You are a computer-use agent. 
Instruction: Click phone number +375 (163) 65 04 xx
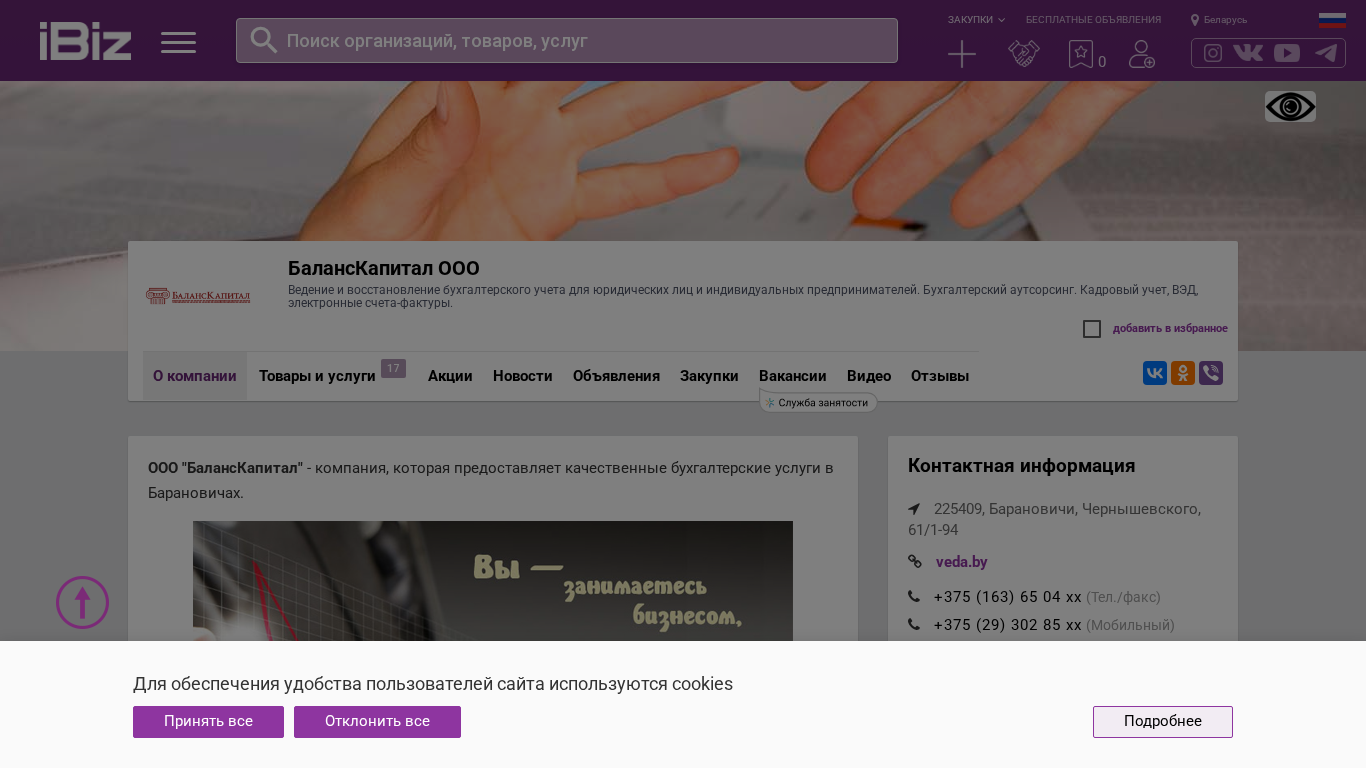point(1008,597)
